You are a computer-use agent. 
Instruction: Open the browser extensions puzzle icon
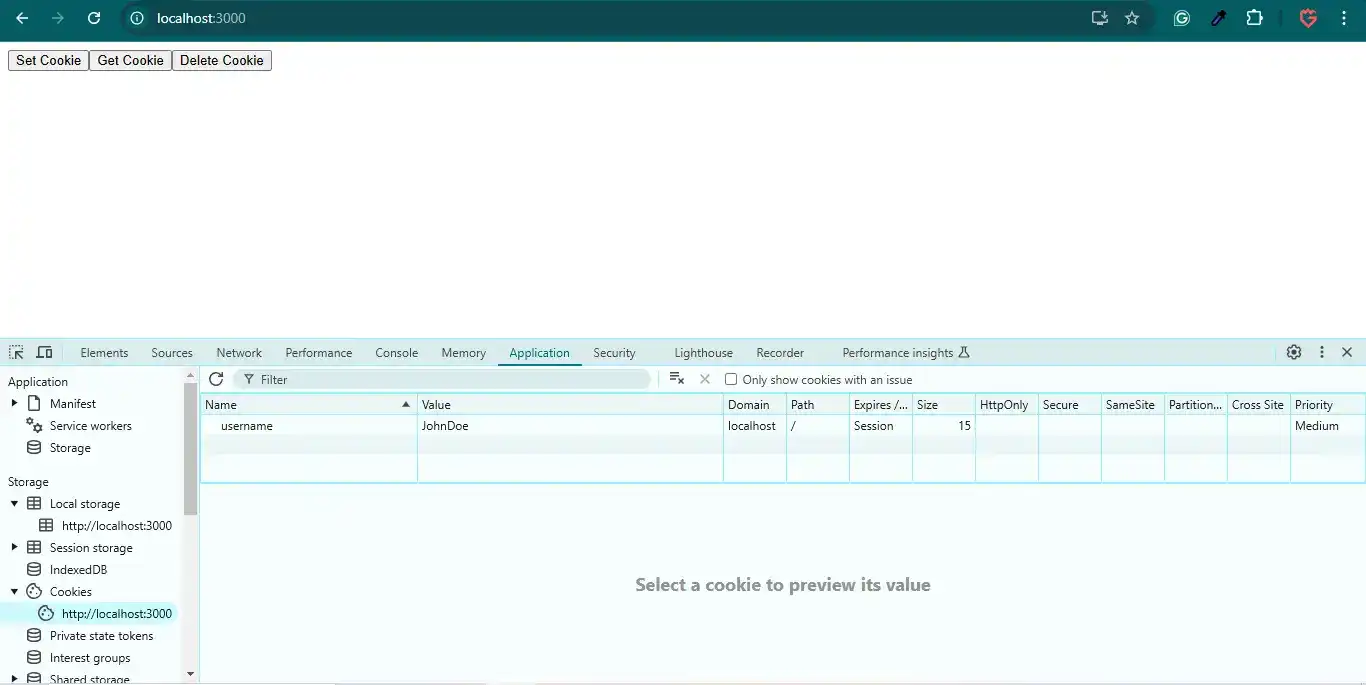(x=1254, y=18)
